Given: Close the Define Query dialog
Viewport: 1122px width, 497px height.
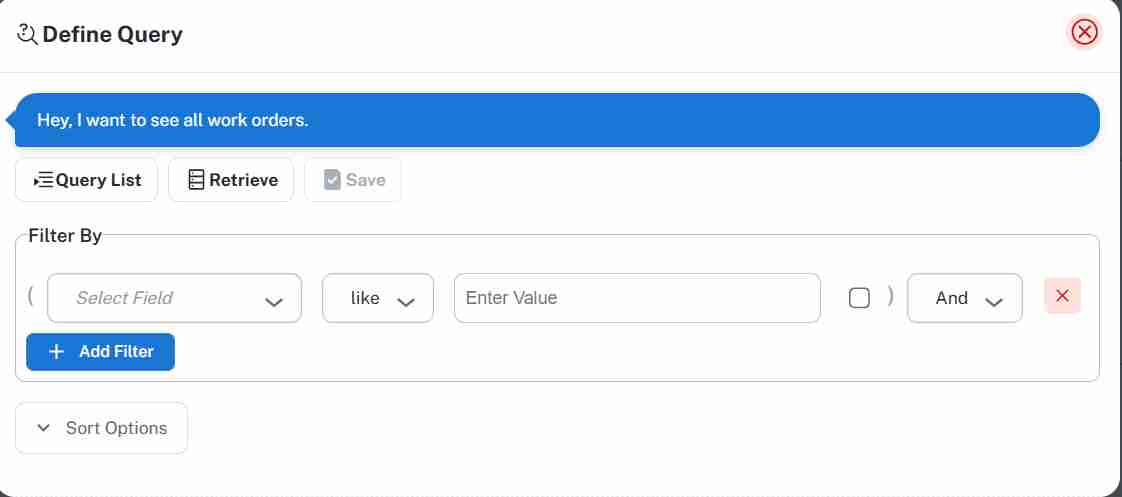Looking at the screenshot, I should [1084, 33].
